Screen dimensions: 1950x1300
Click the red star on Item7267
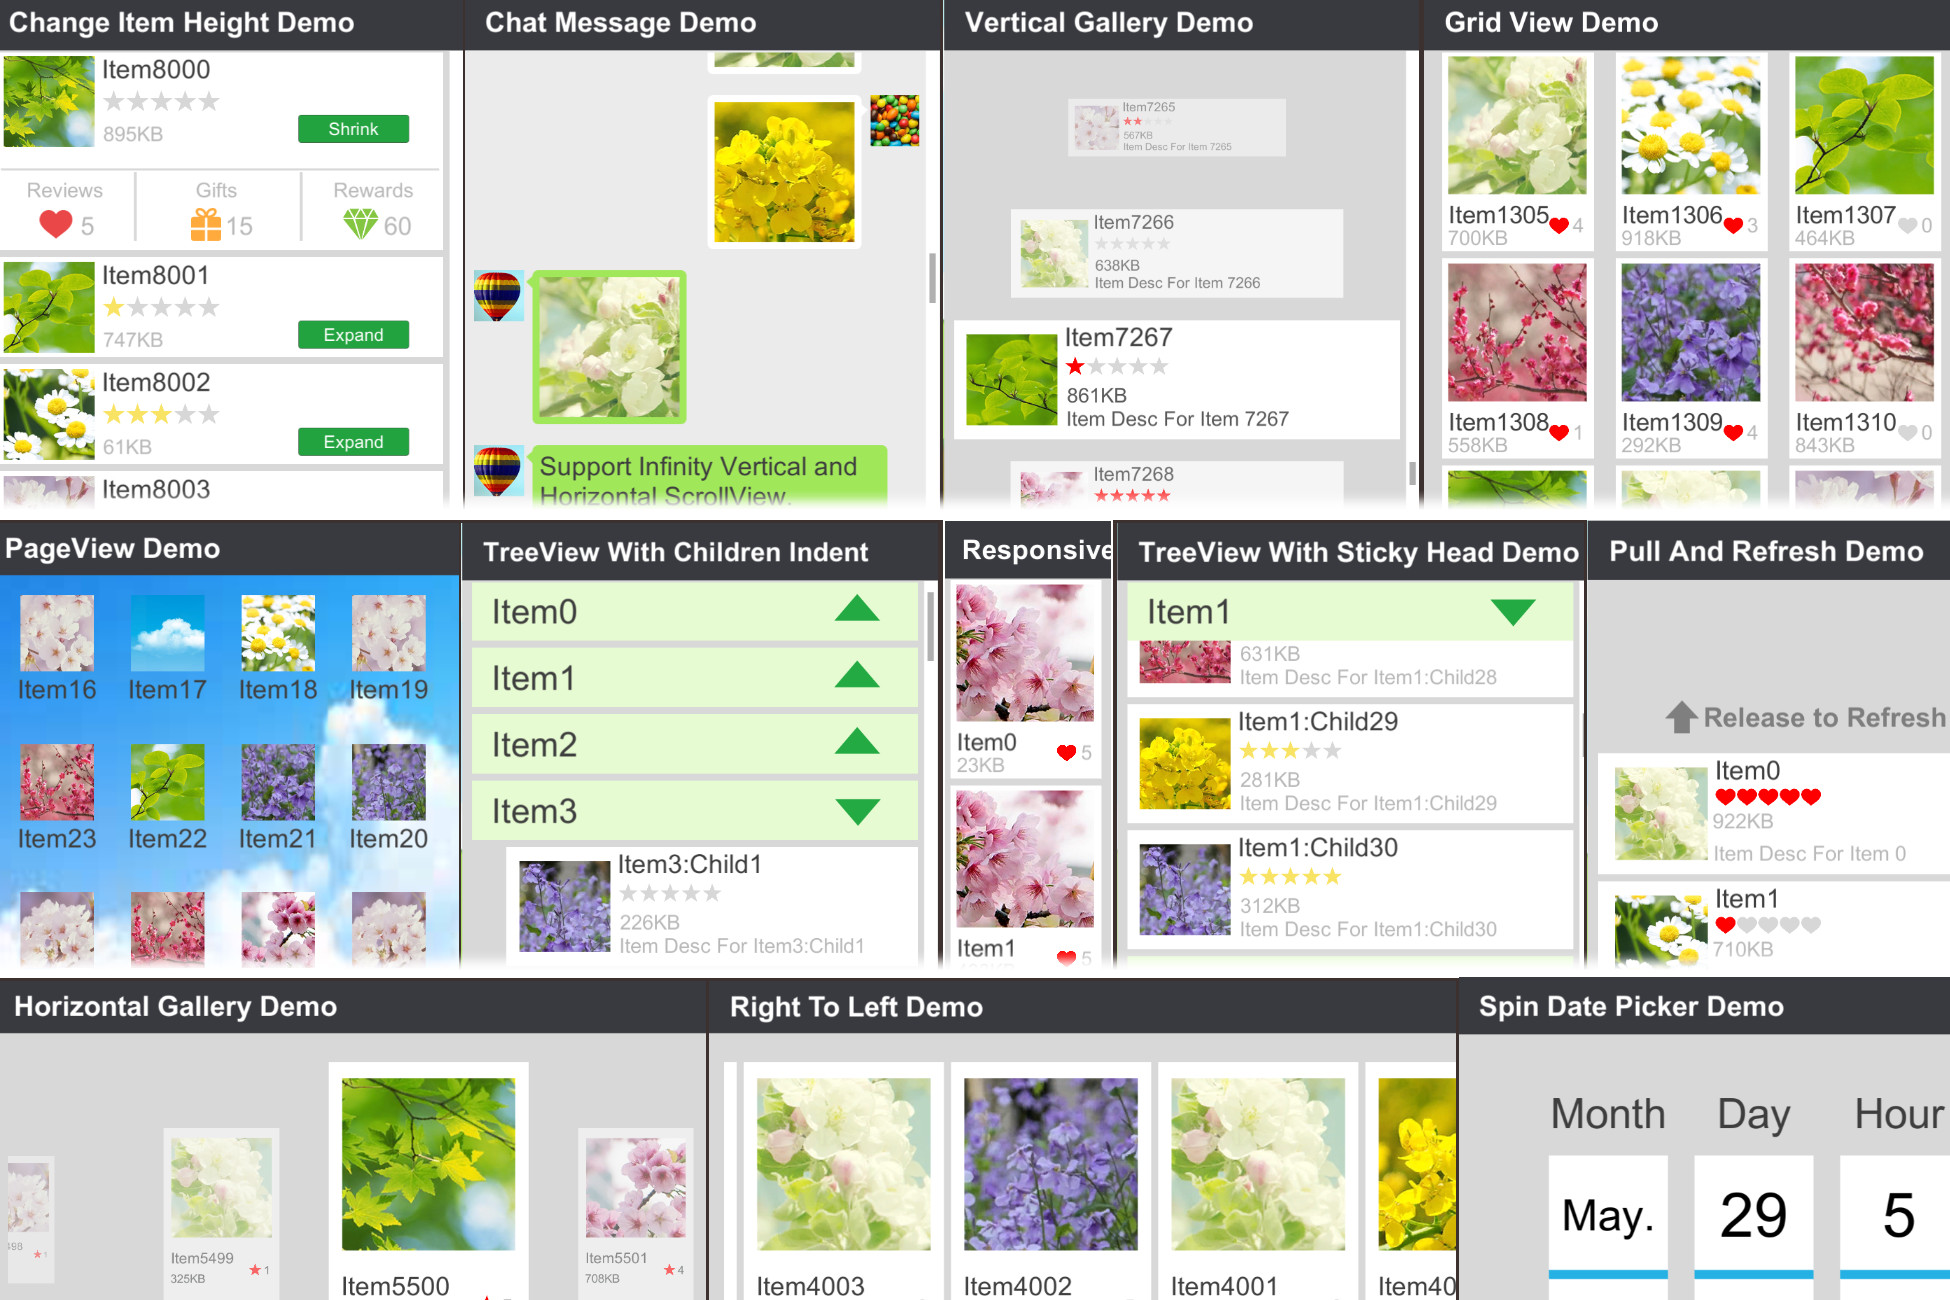(1075, 366)
